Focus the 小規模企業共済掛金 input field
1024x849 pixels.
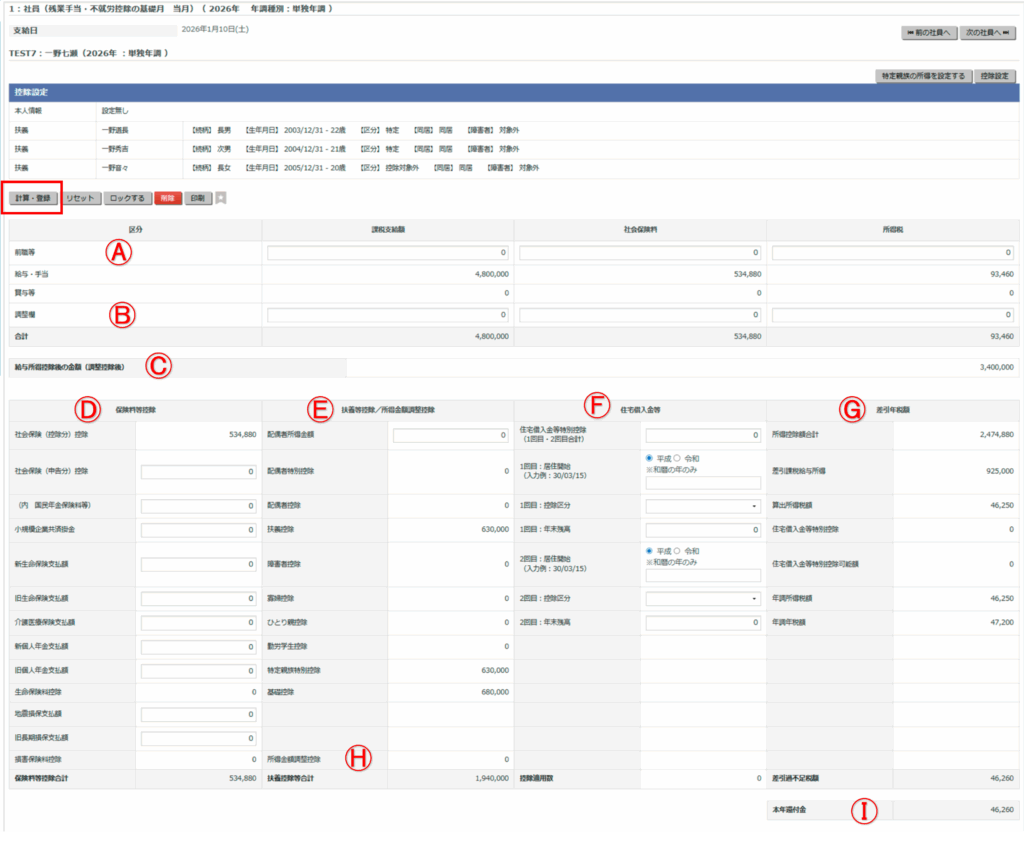[199, 530]
